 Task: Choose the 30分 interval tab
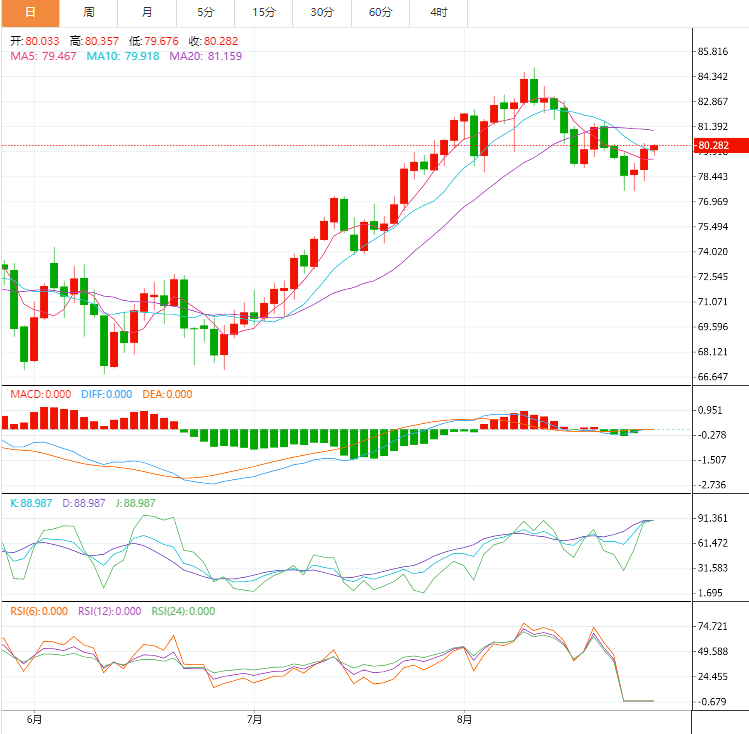(322, 12)
